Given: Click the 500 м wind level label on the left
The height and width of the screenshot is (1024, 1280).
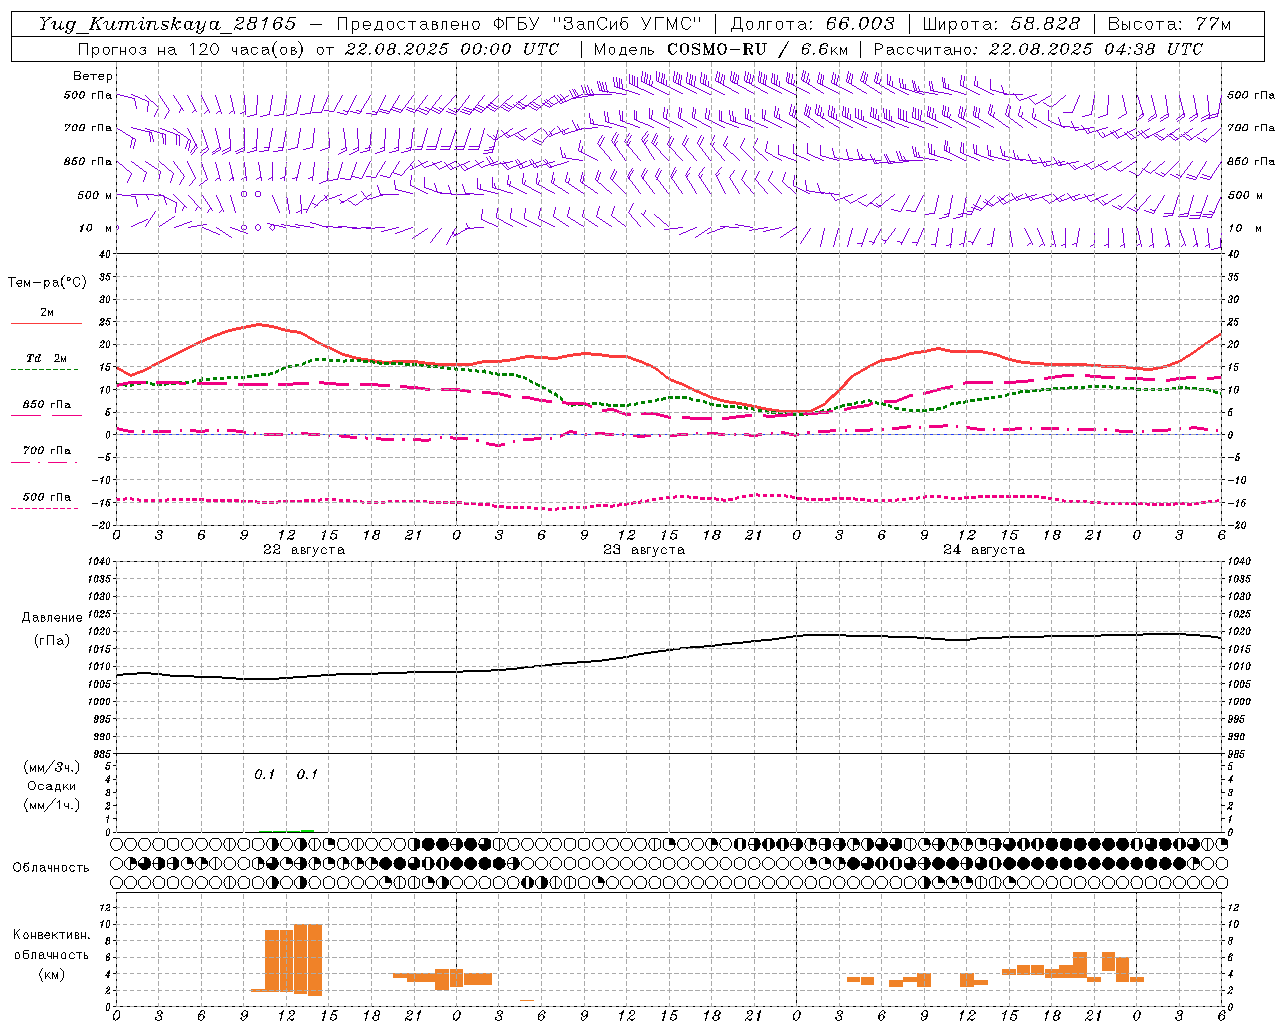Looking at the screenshot, I should point(95,195).
